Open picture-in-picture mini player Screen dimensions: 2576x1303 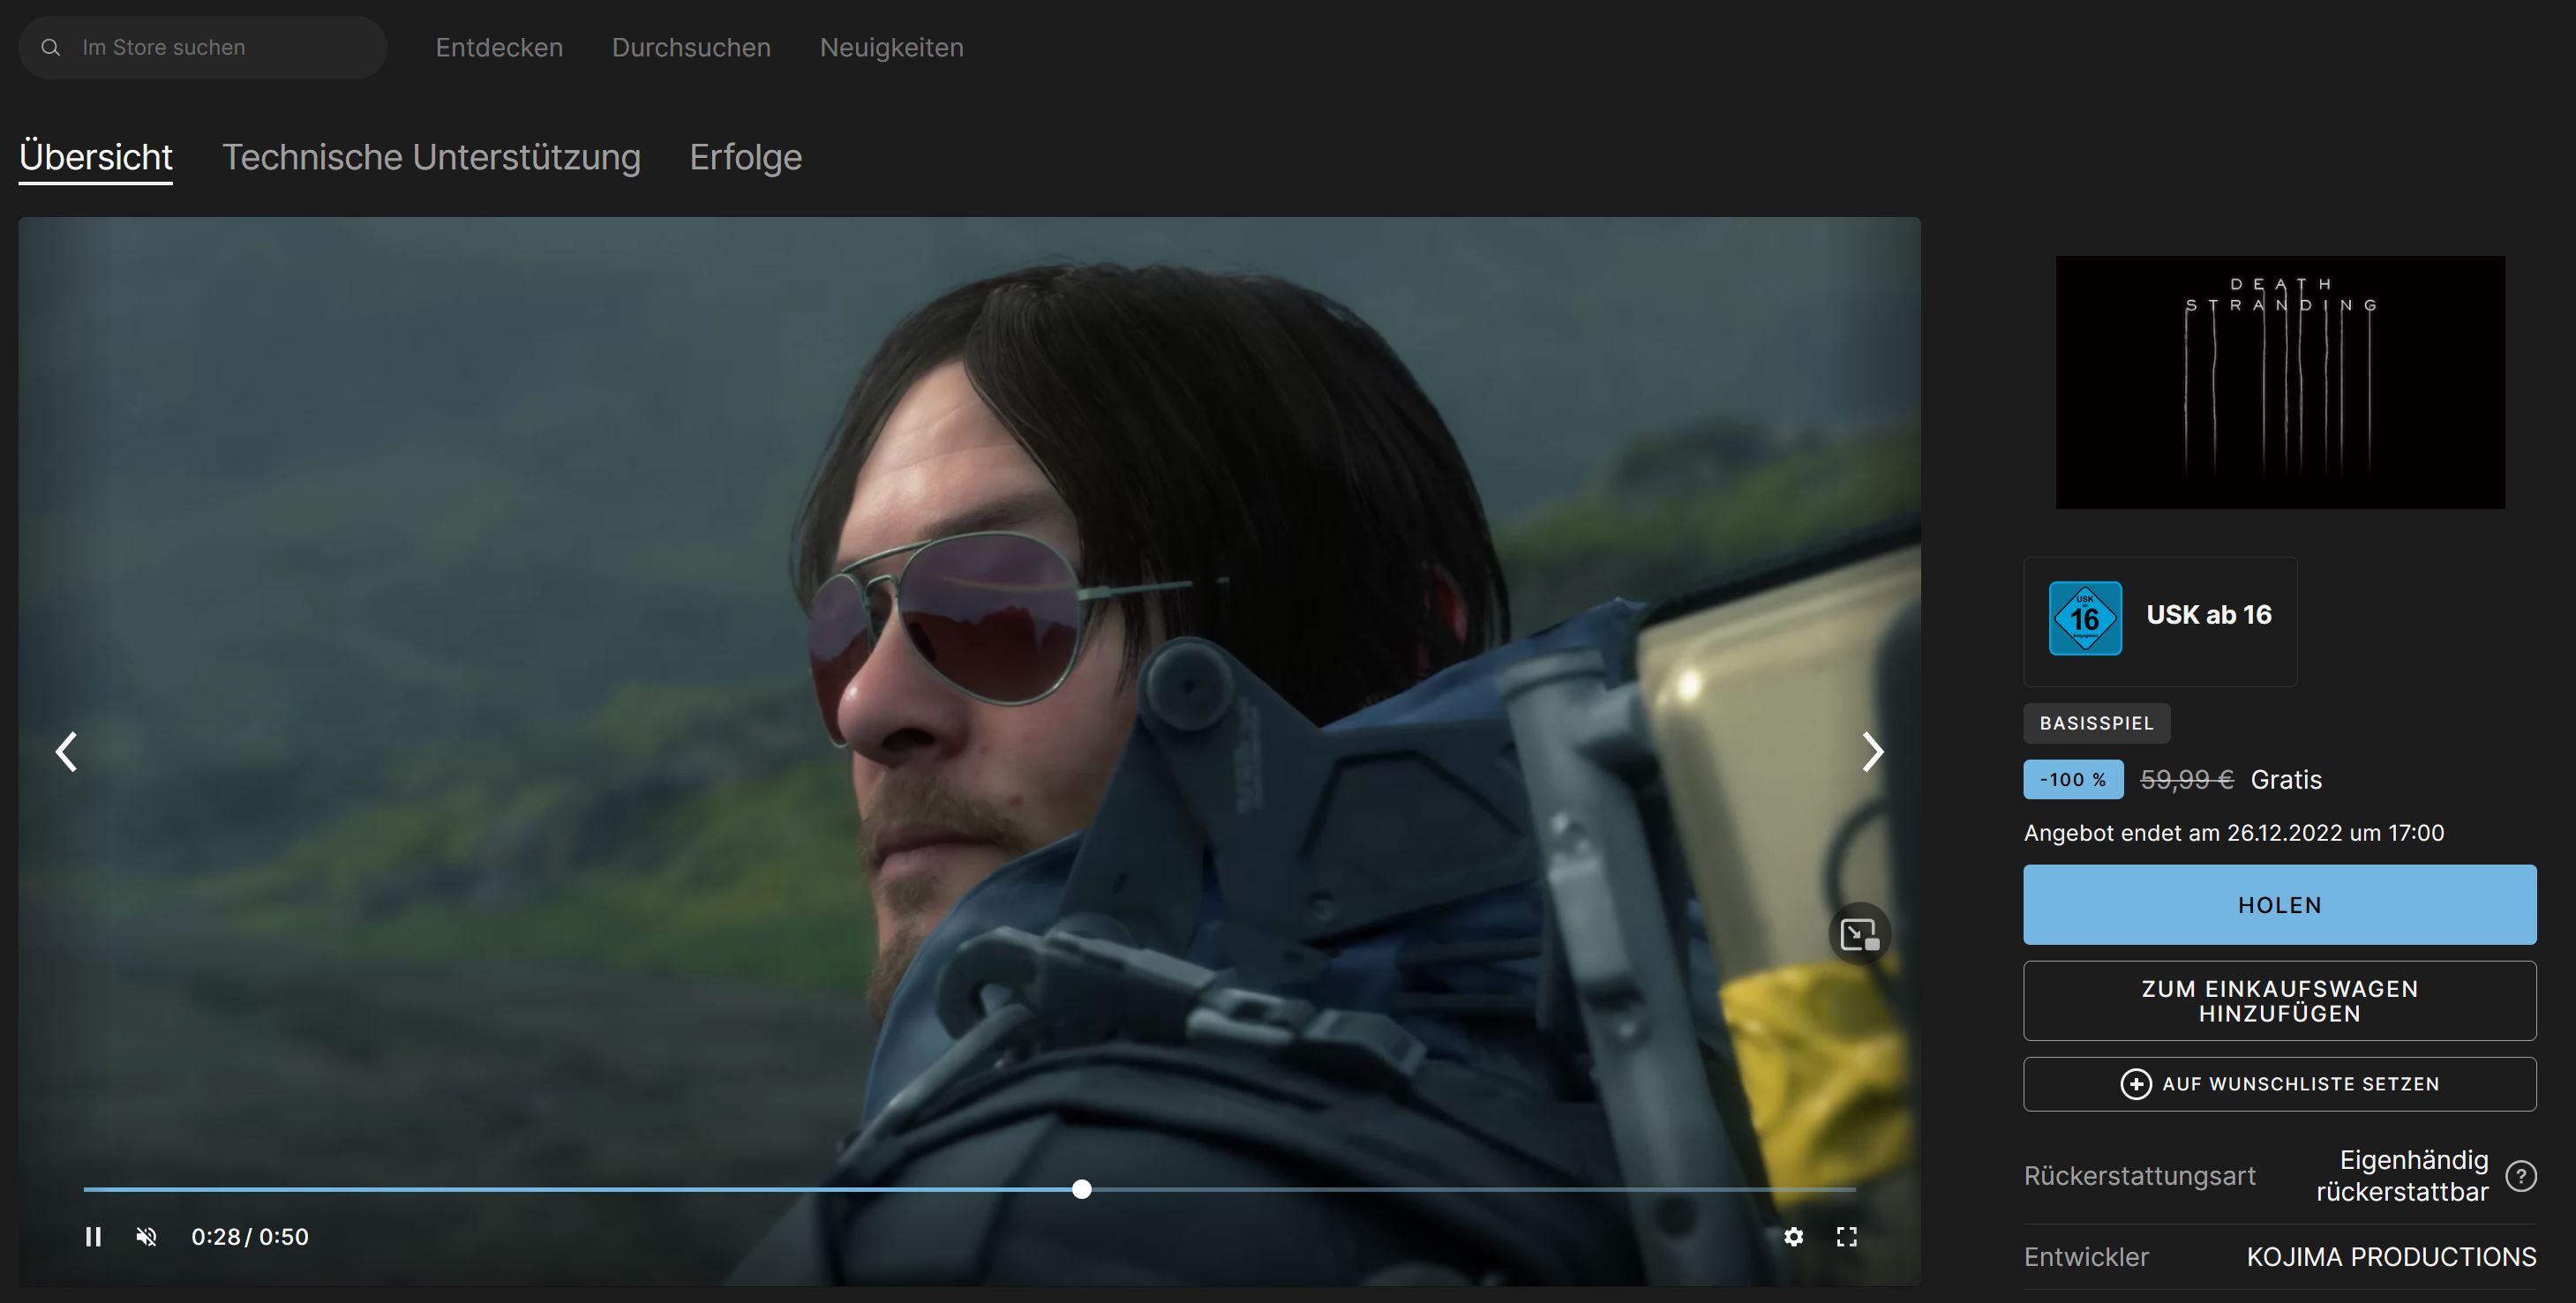(x=1859, y=934)
